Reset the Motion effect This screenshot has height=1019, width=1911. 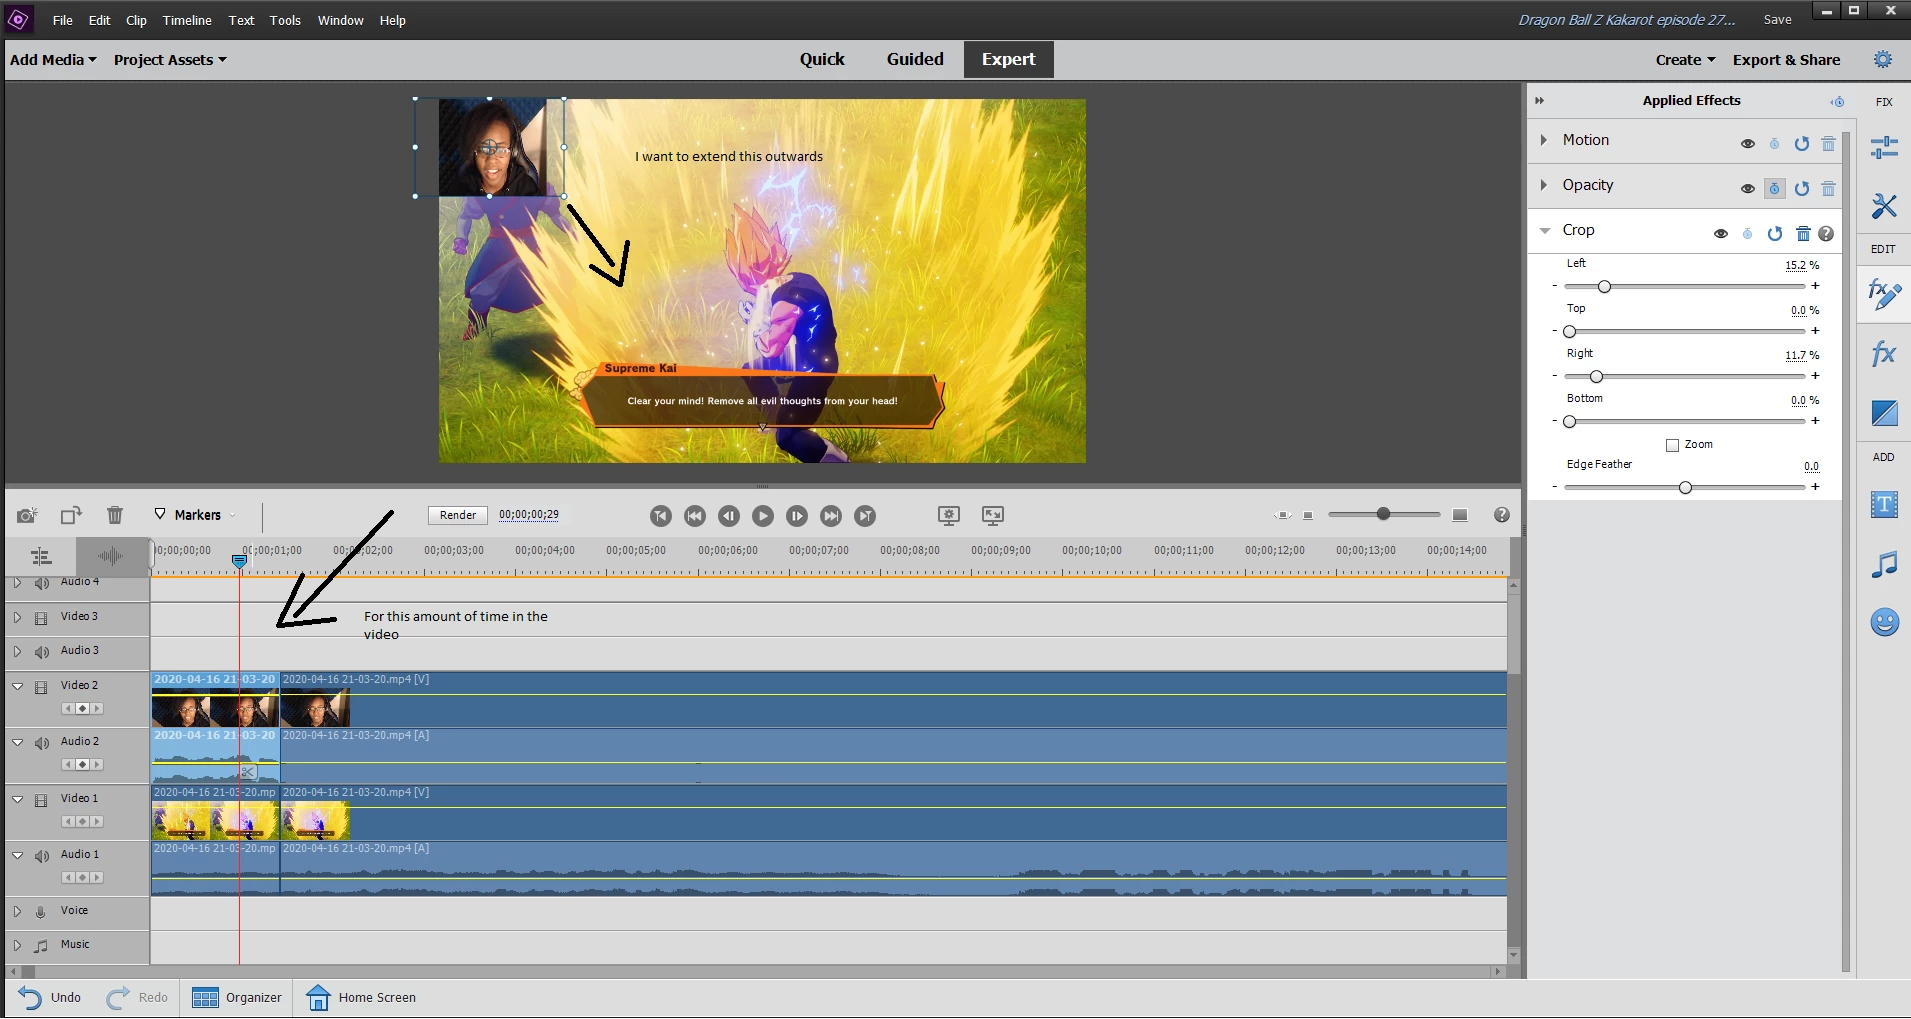click(x=1802, y=144)
